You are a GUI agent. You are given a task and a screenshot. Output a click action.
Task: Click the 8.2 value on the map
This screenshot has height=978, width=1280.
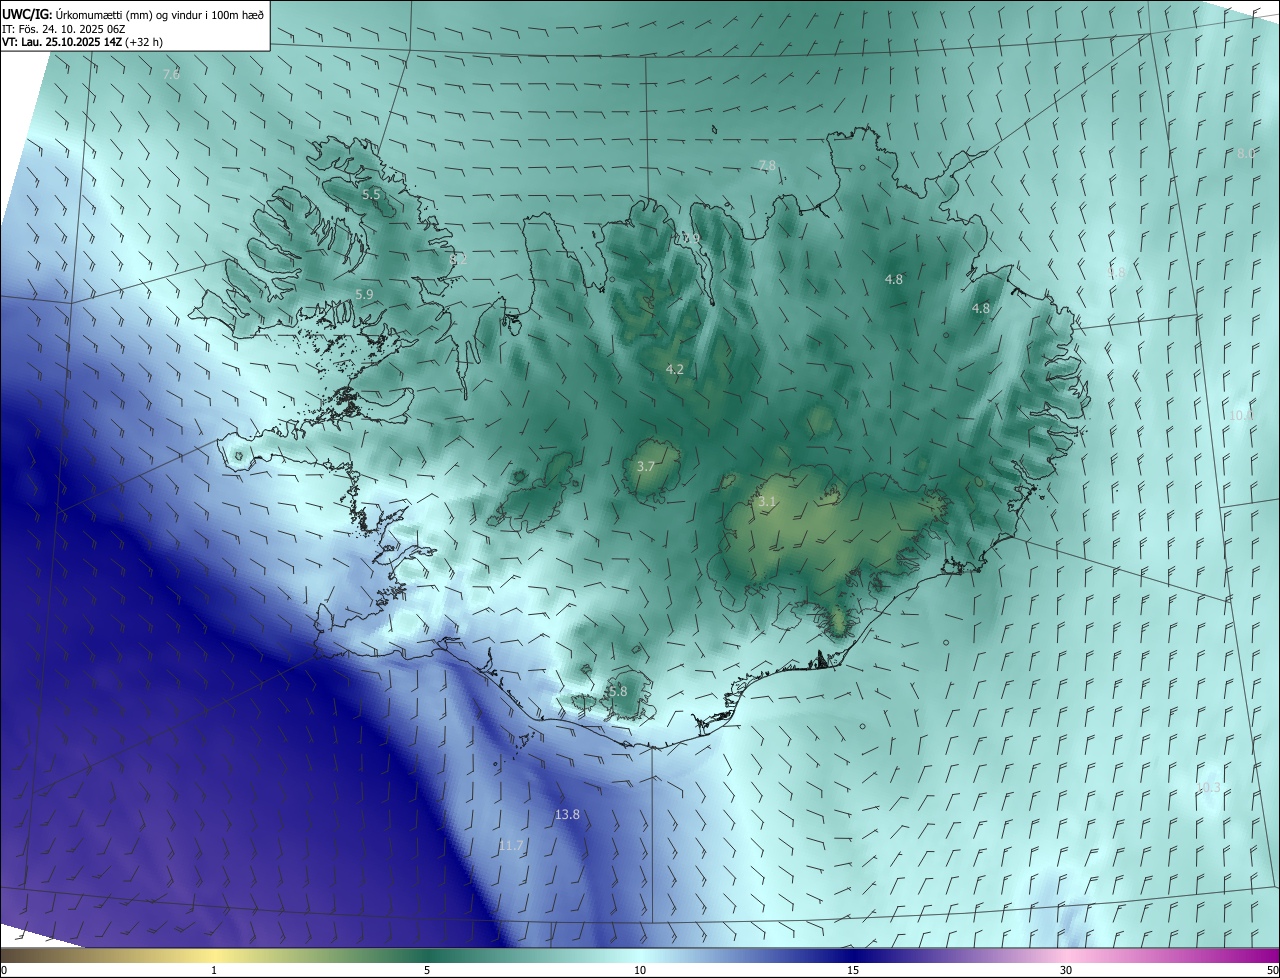pyautogui.click(x=458, y=259)
